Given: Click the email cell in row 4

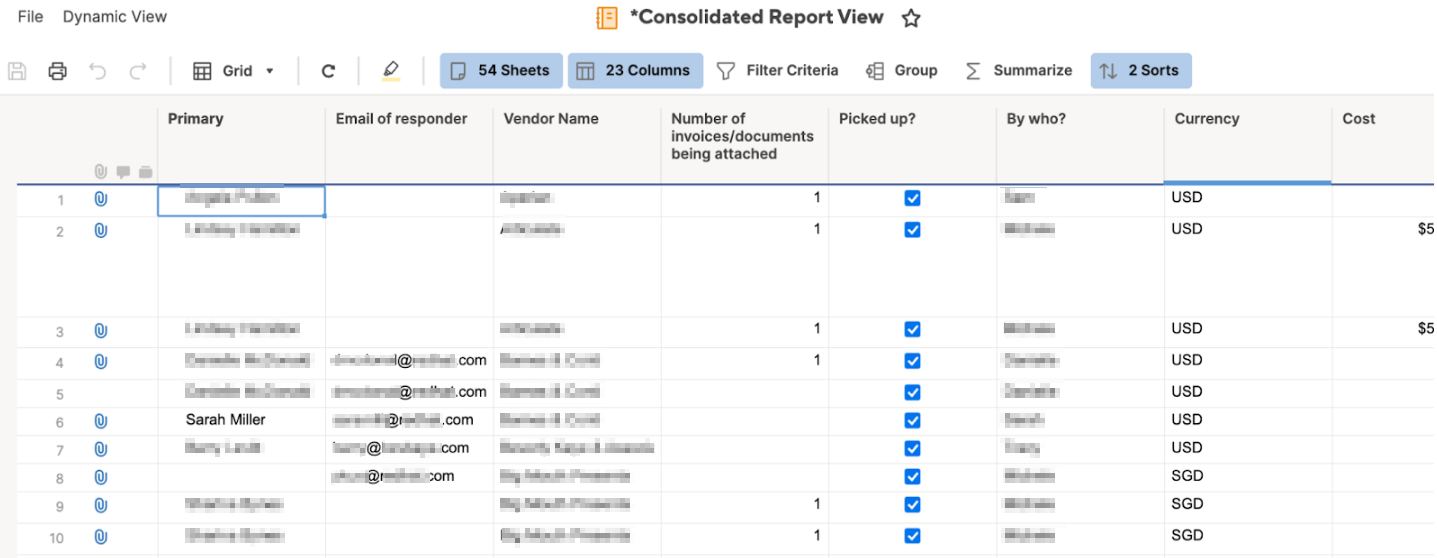Looking at the screenshot, I should (409, 362).
